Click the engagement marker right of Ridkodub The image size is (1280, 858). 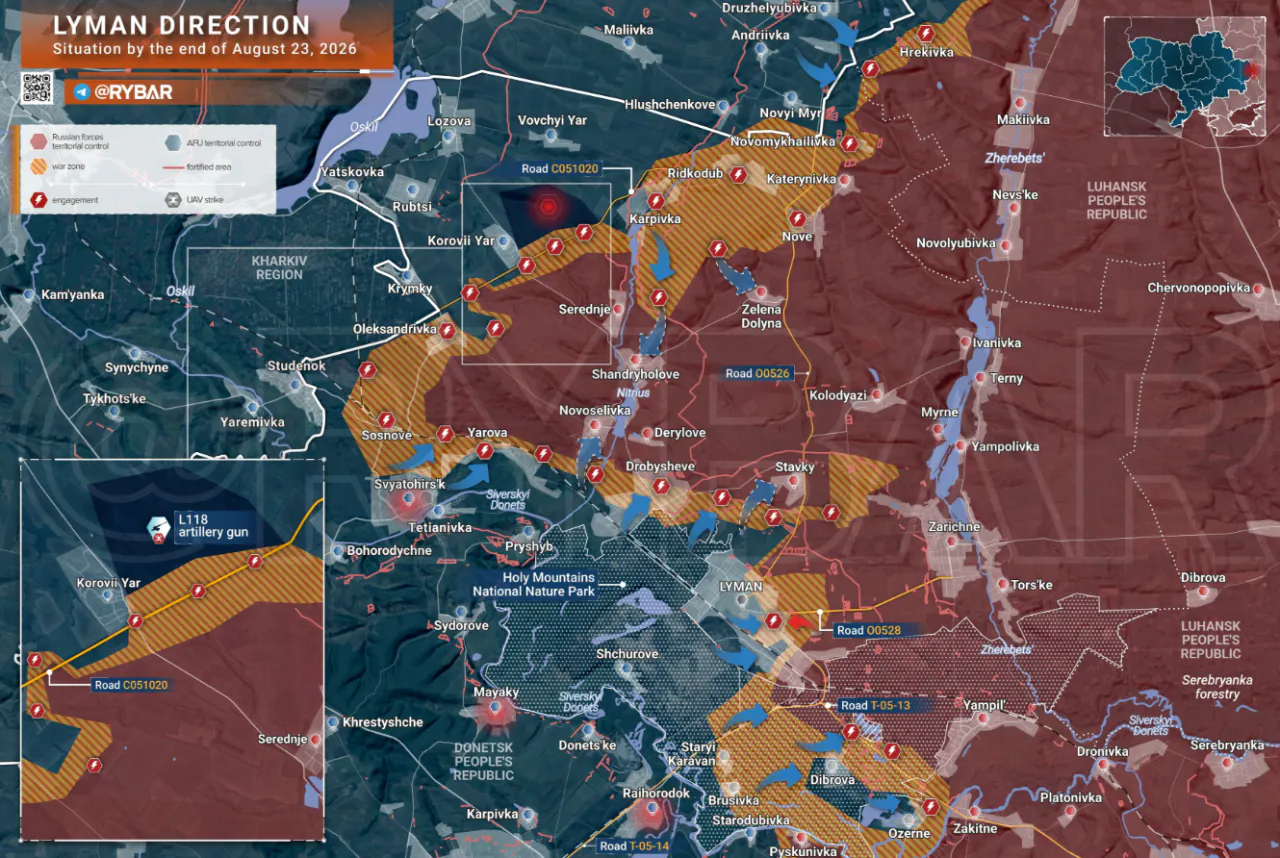point(739,175)
